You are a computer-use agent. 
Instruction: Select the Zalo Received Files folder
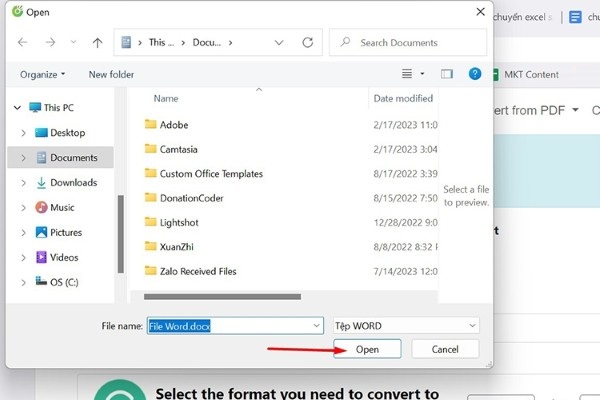click(x=191, y=271)
